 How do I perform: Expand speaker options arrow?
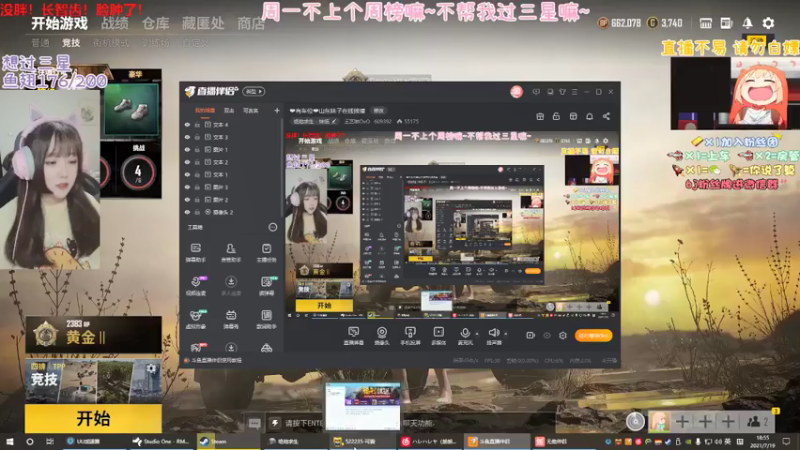coord(506,334)
